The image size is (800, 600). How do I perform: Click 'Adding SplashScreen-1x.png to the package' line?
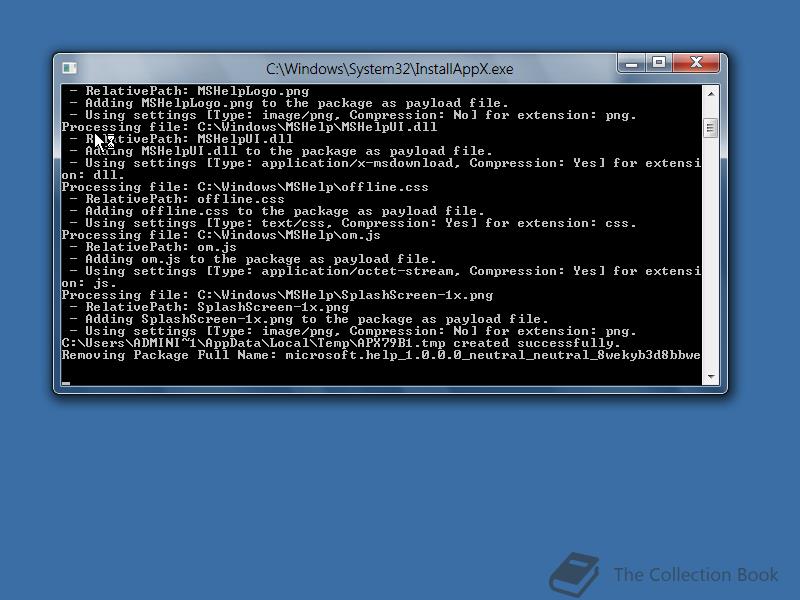coord(309,319)
